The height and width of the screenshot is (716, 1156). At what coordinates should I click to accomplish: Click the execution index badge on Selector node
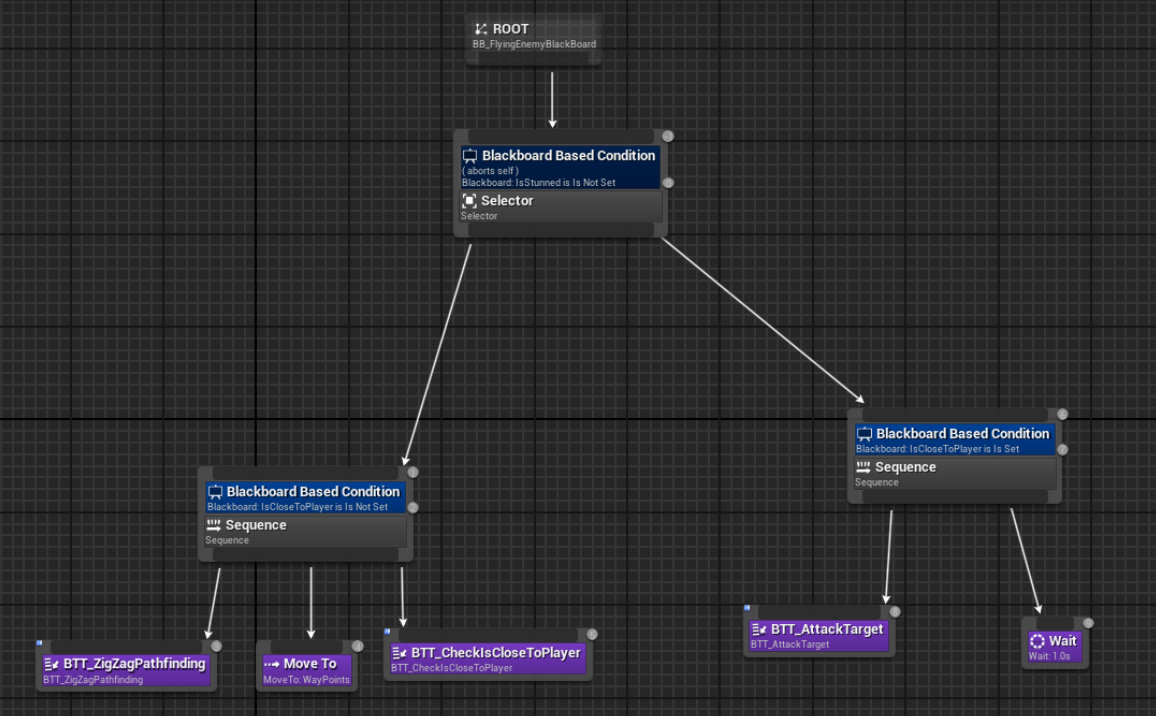pos(667,136)
